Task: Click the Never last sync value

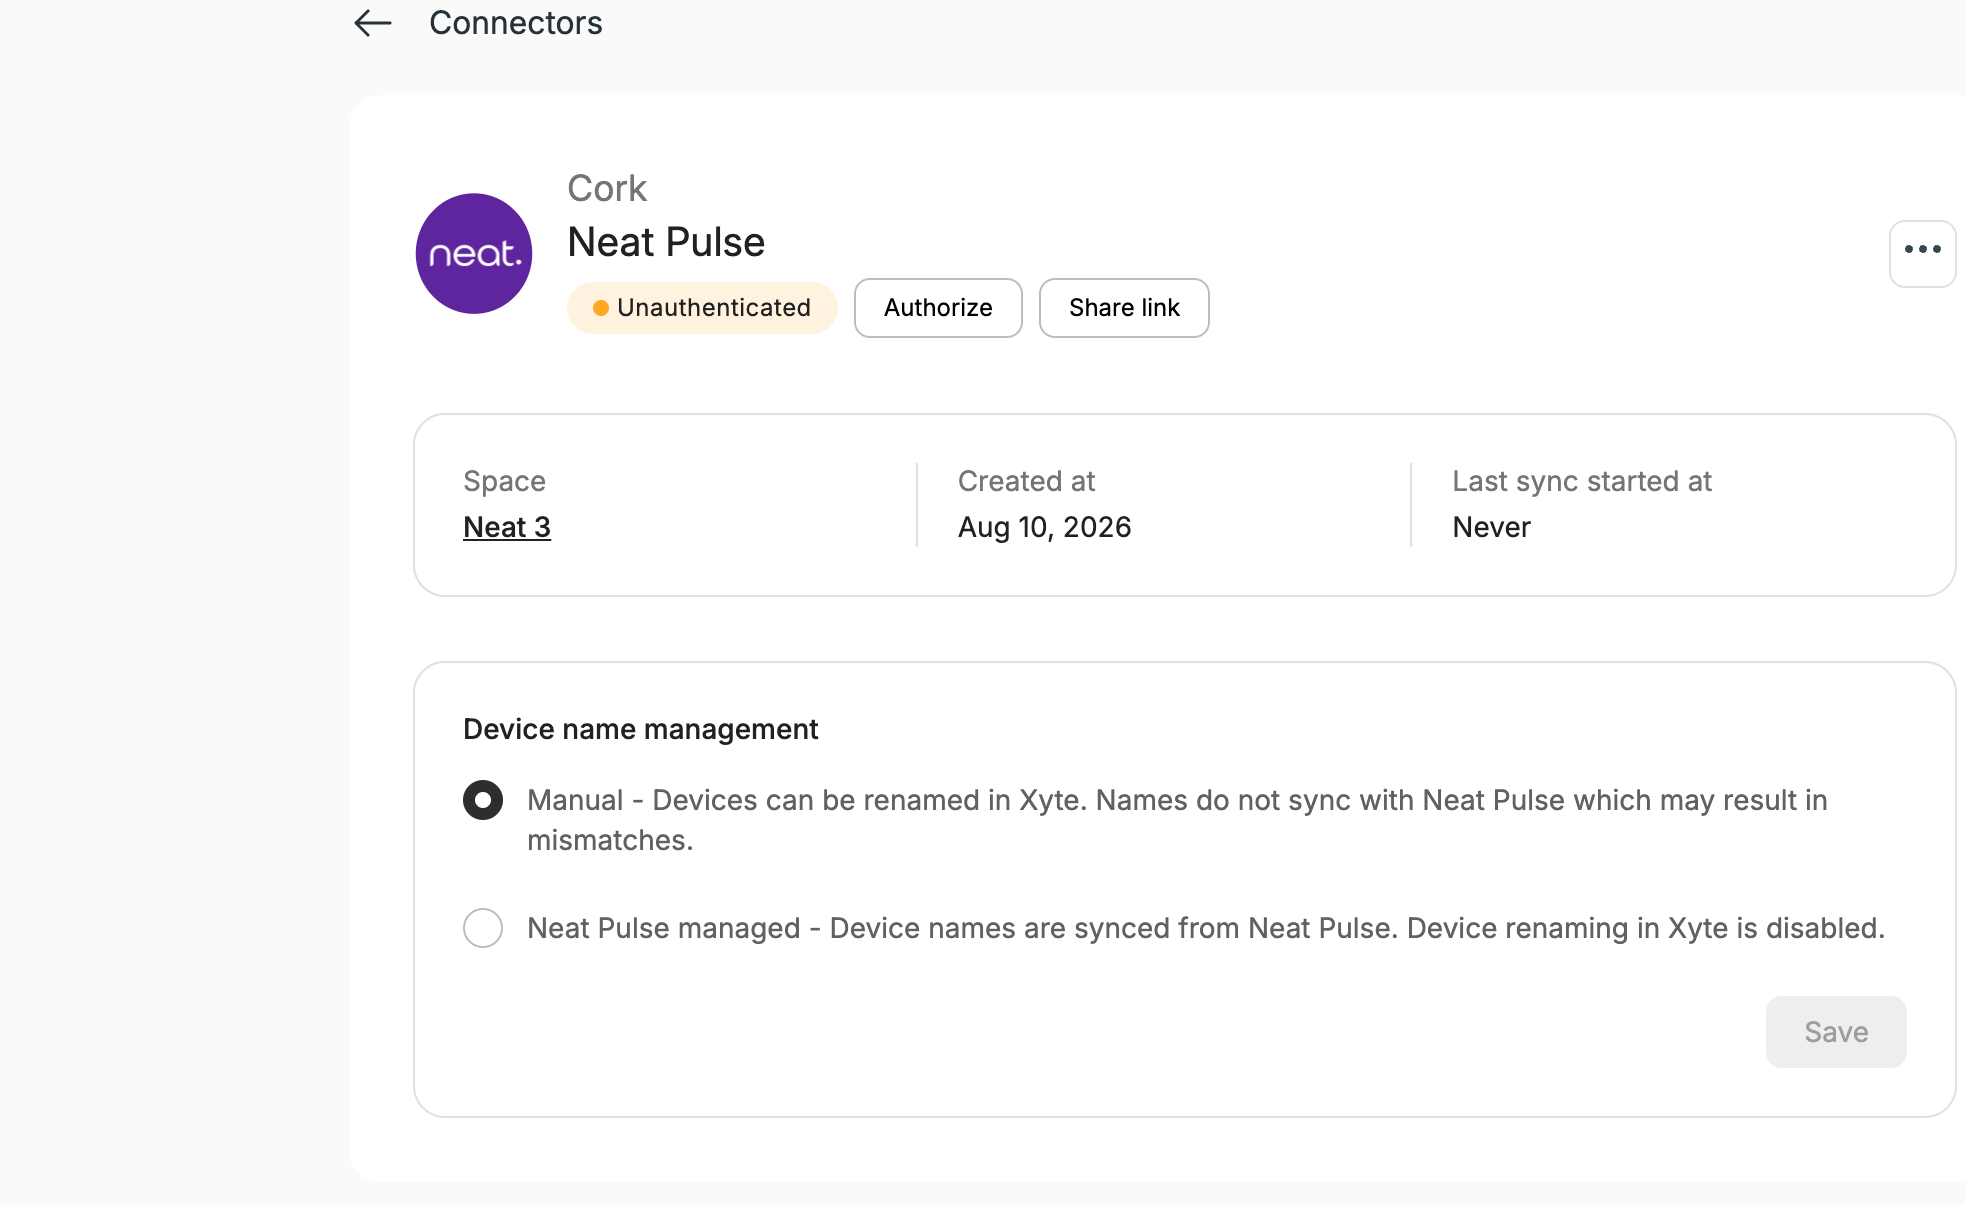Action: click(1491, 527)
